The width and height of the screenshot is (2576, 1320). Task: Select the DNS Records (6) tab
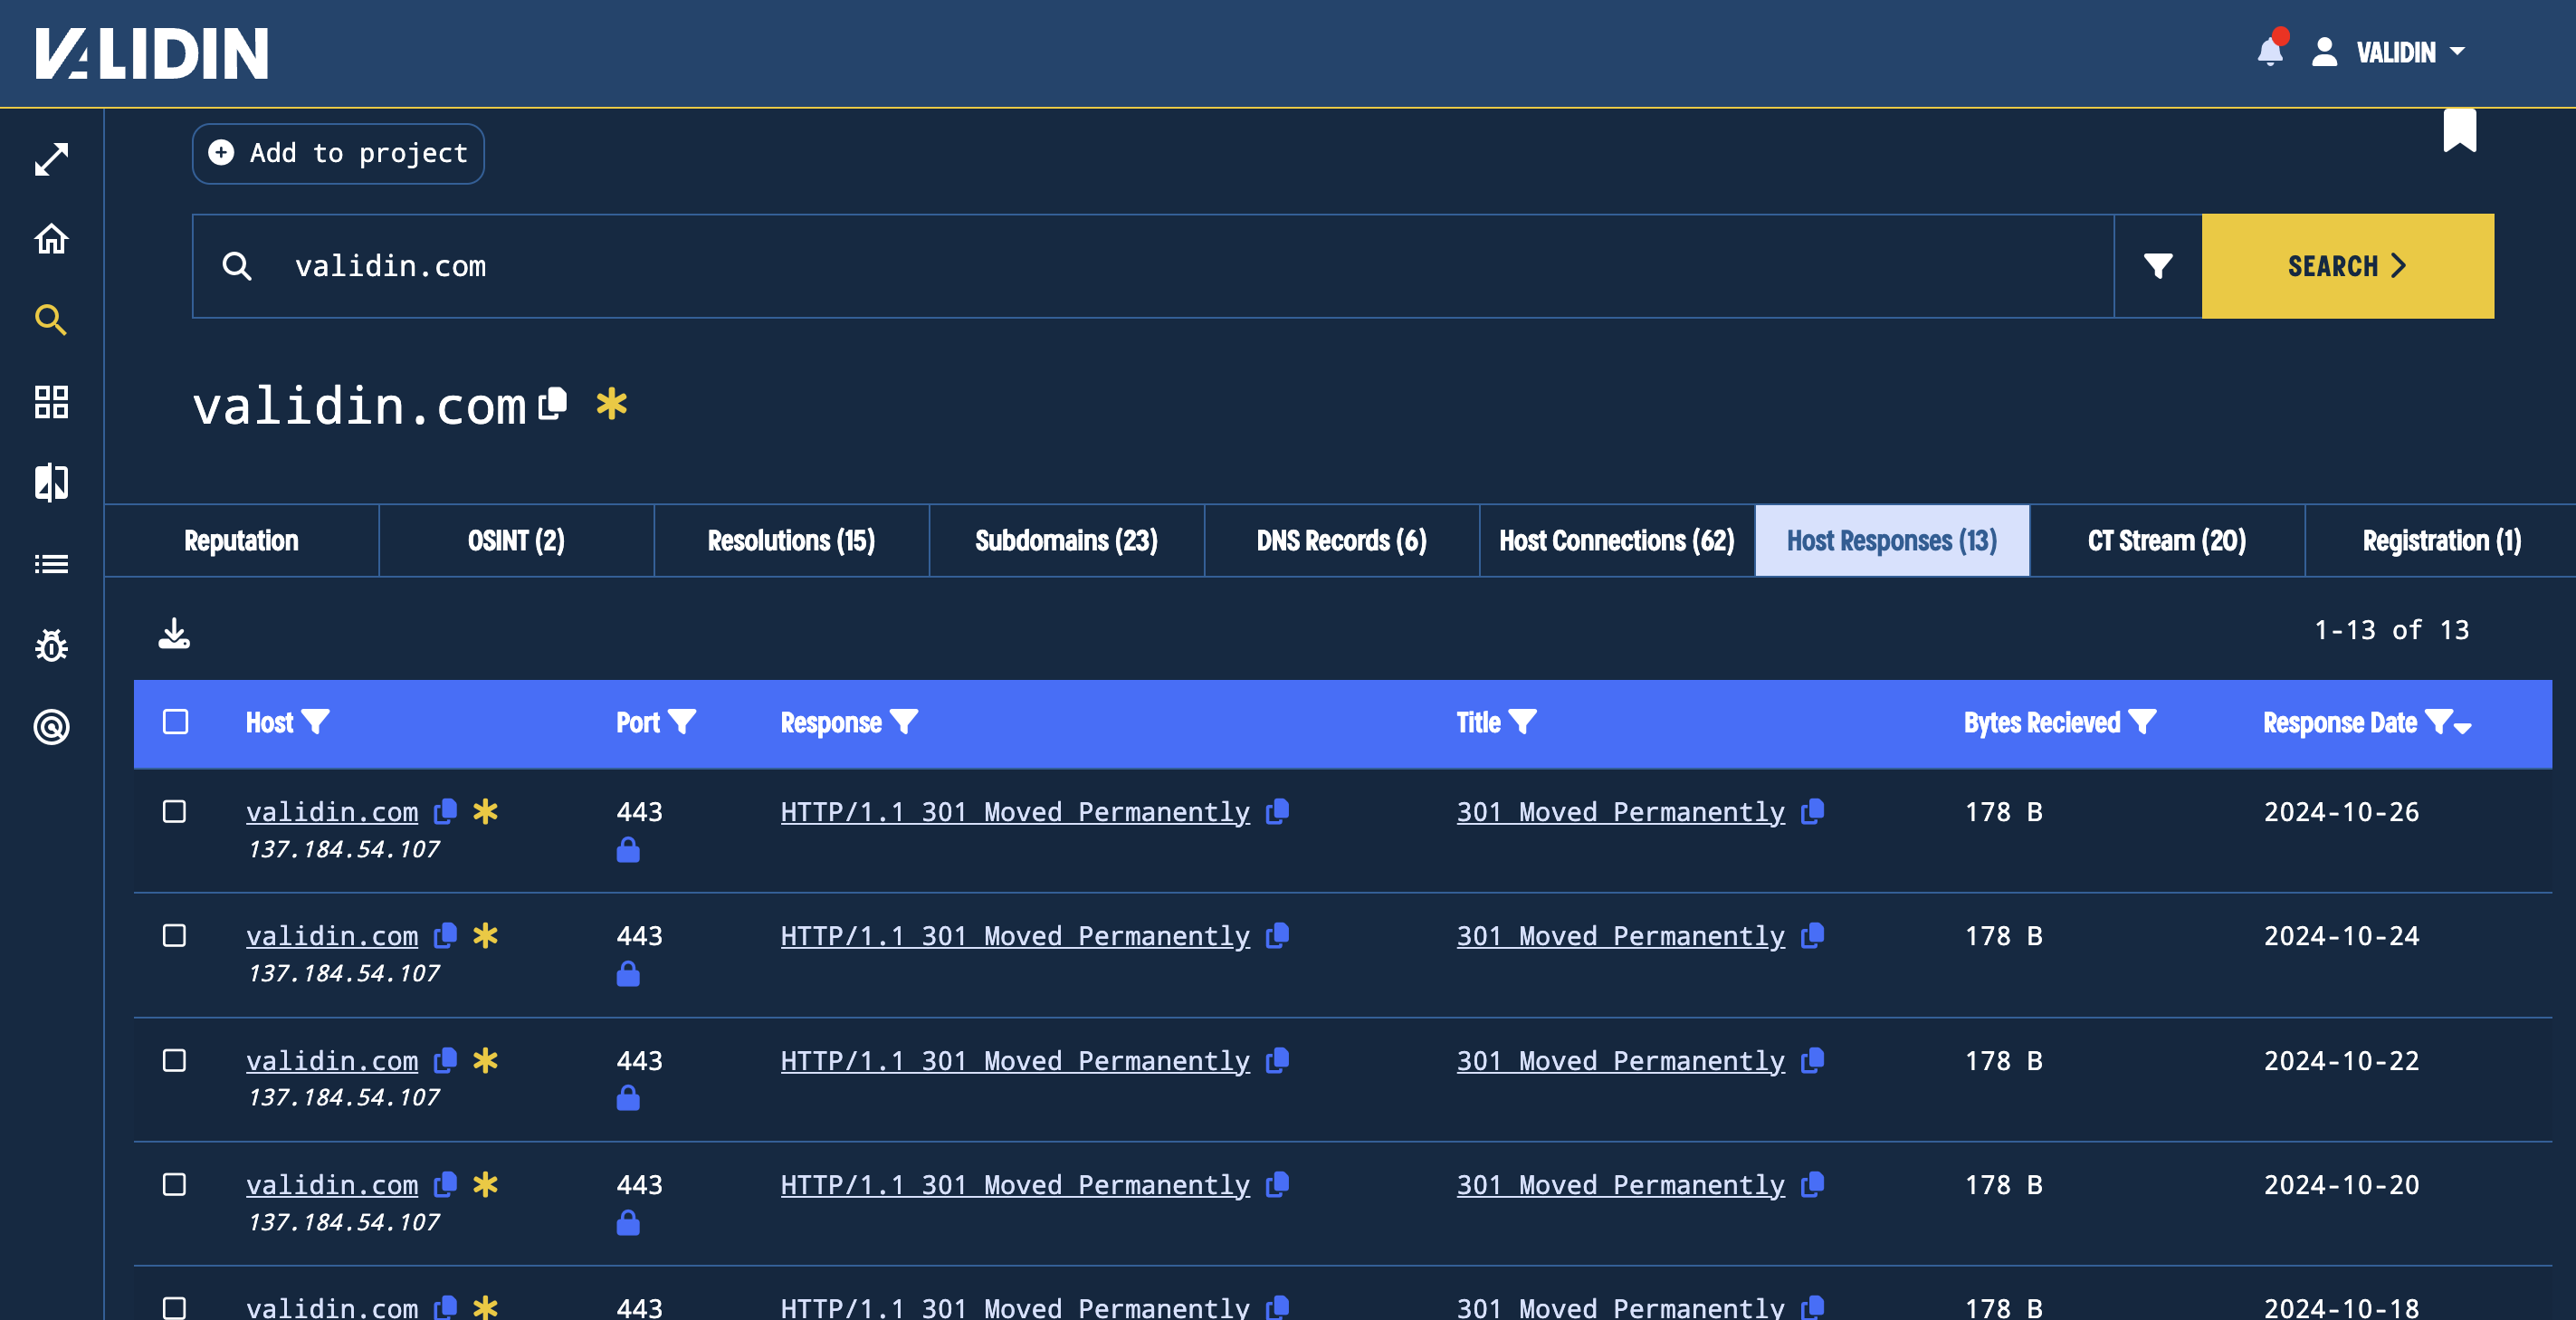pos(1341,541)
